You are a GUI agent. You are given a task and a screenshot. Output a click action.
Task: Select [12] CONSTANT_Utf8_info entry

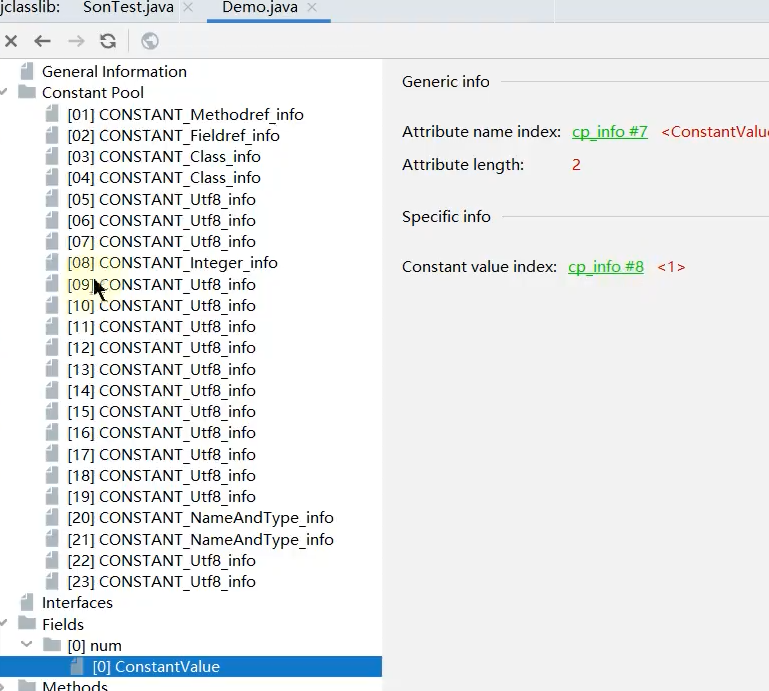pos(161,348)
